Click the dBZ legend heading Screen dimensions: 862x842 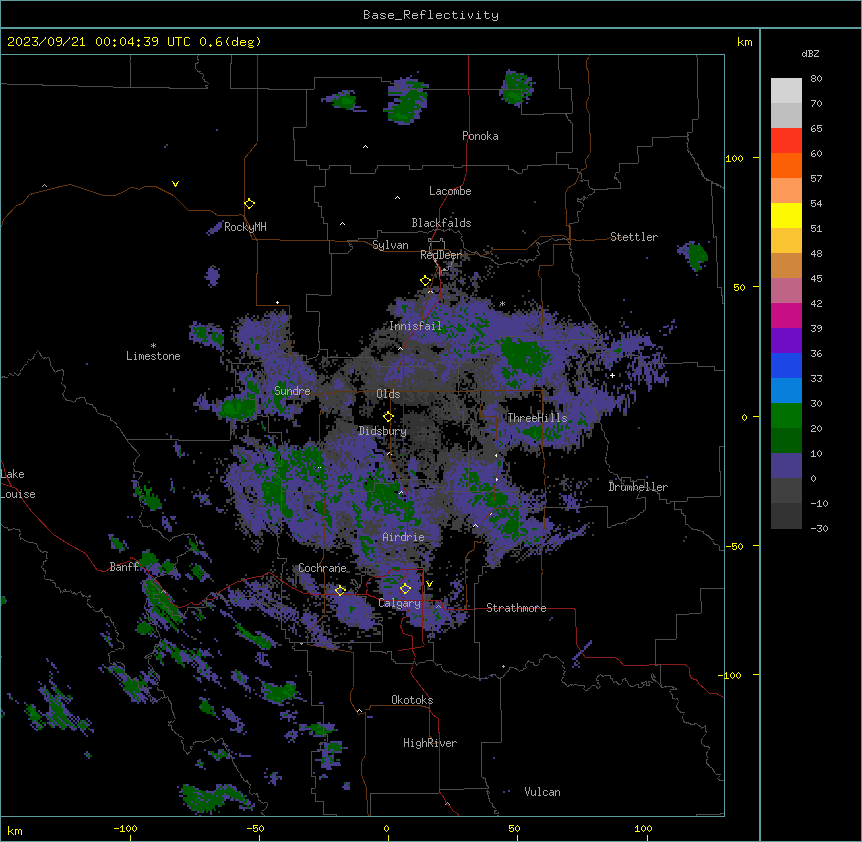pos(810,53)
